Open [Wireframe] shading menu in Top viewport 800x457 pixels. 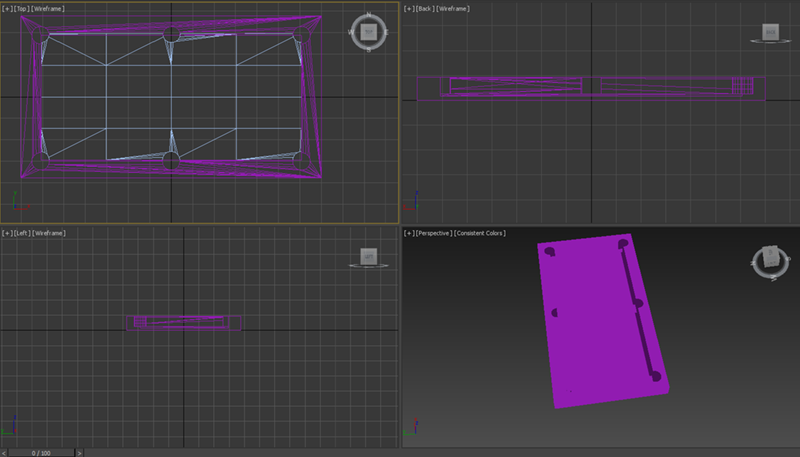coord(48,8)
